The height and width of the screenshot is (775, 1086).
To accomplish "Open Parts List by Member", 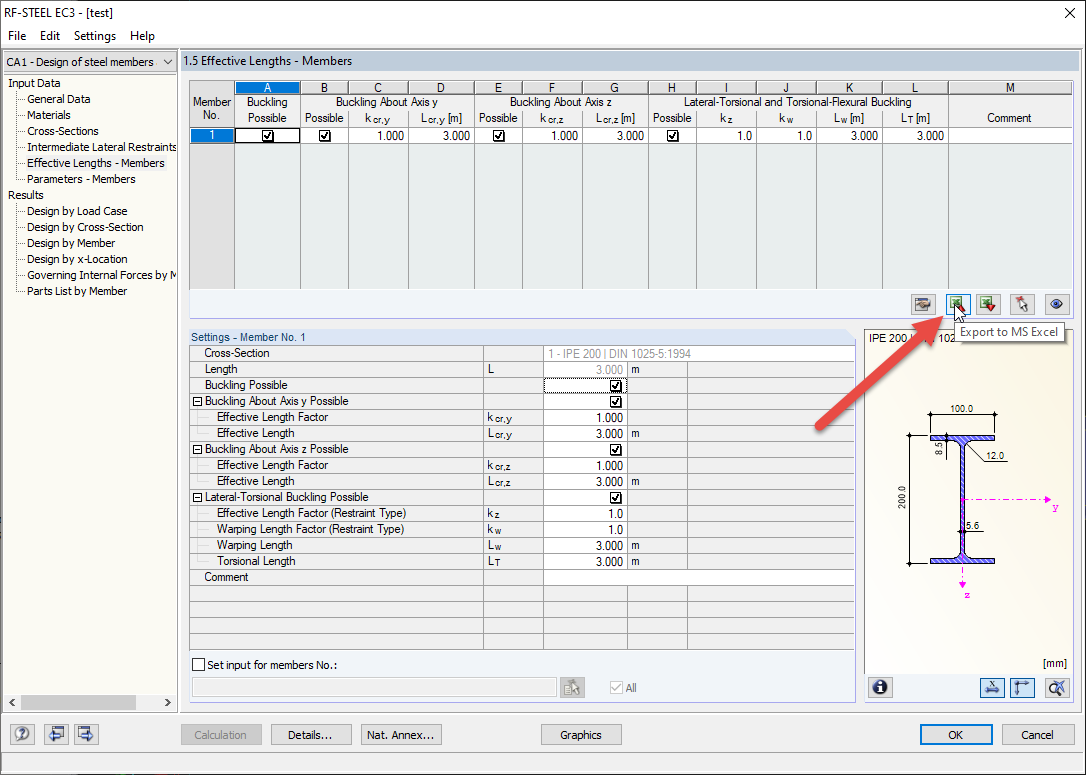I will (77, 291).
